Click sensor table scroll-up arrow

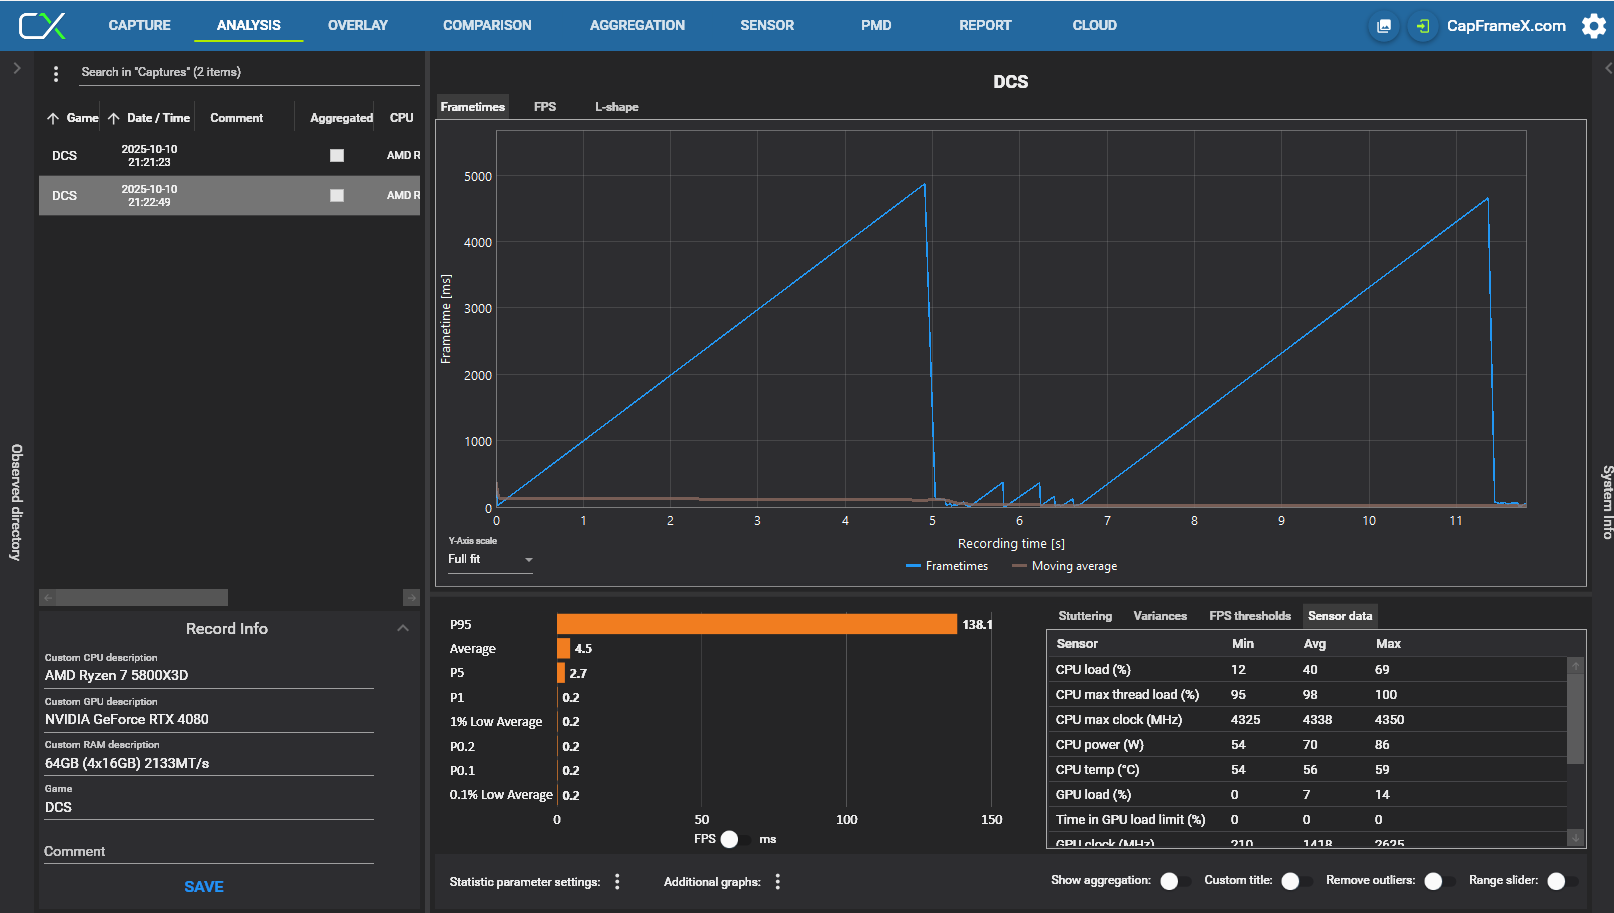(x=1576, y=665)
